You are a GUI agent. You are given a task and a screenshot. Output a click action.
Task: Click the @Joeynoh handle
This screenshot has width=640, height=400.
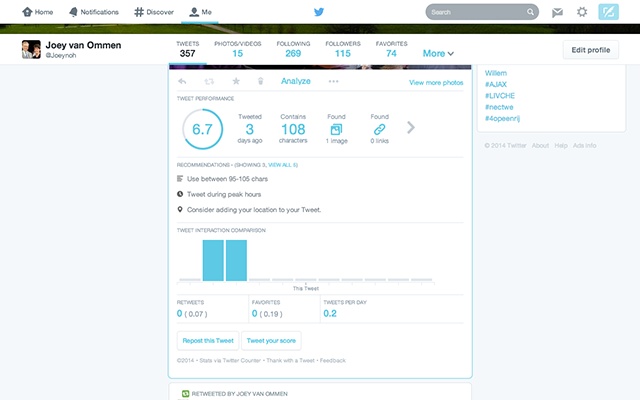61,55
